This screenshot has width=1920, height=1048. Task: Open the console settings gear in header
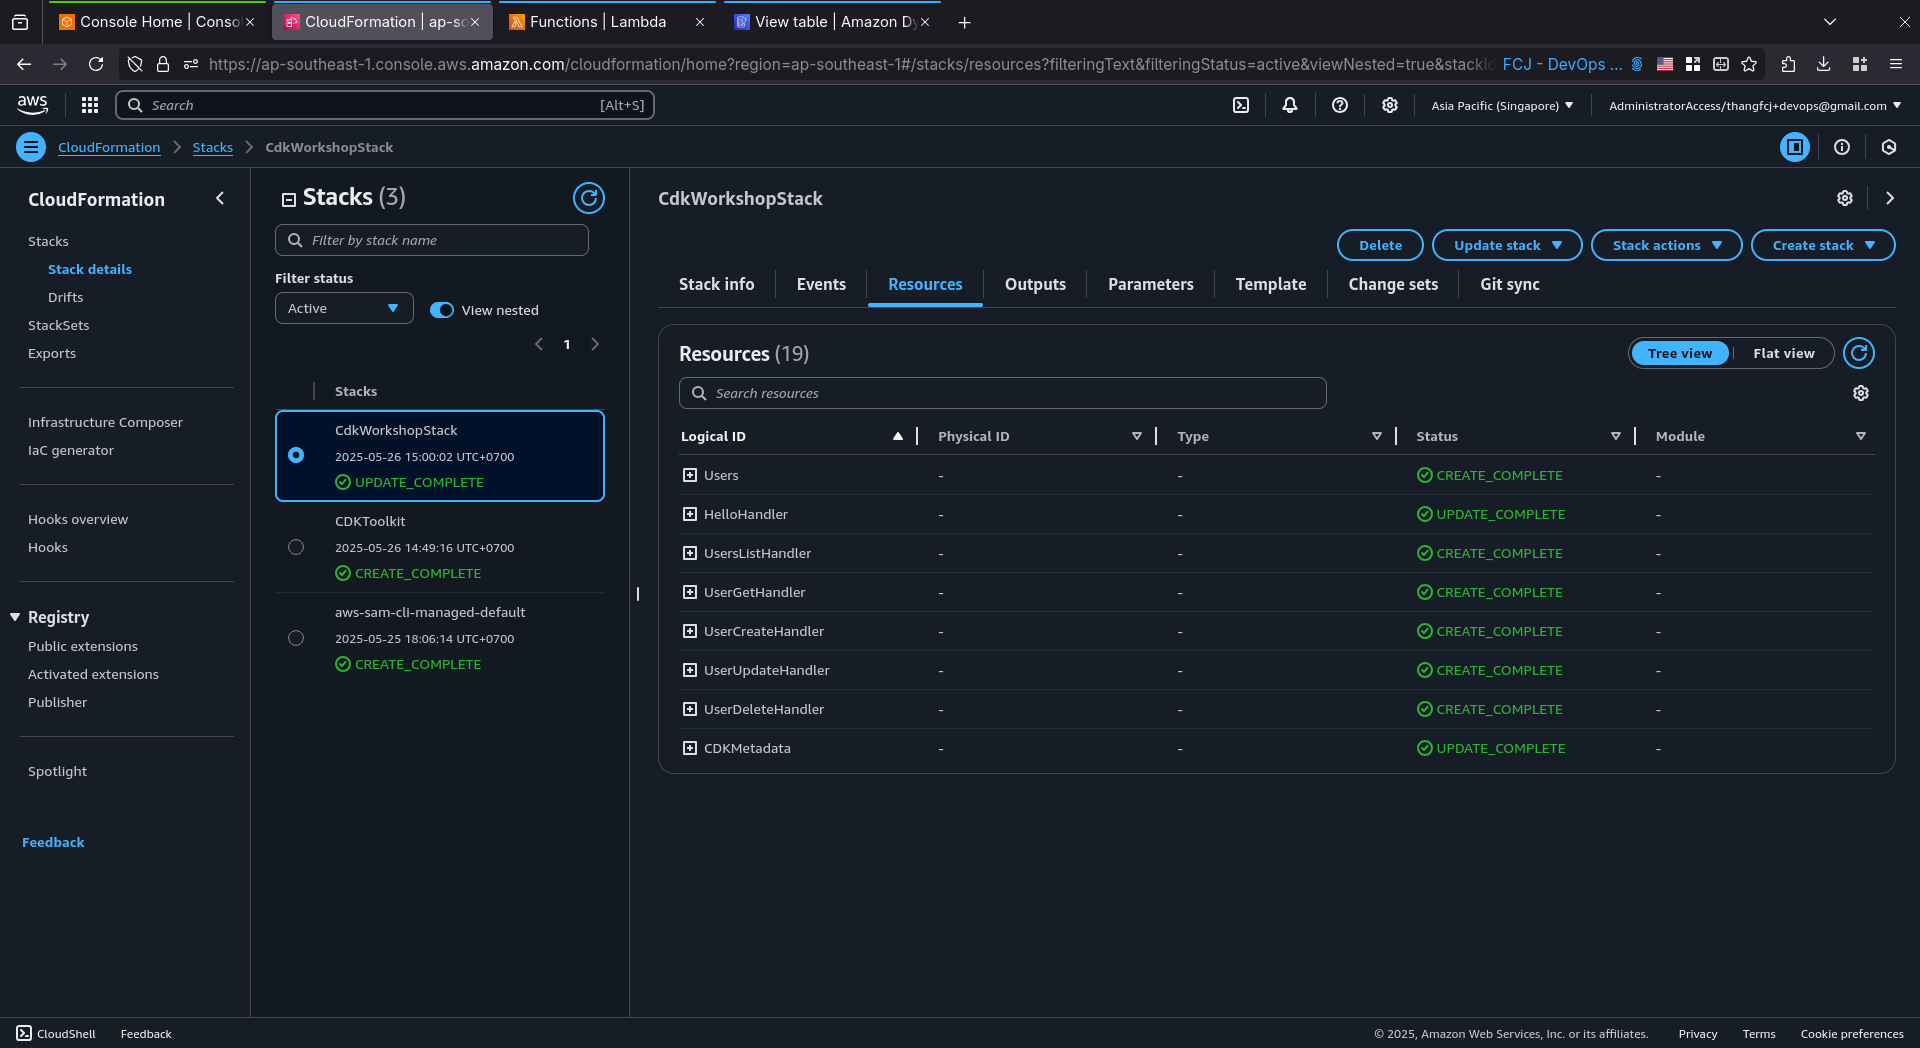point(1390,105)
